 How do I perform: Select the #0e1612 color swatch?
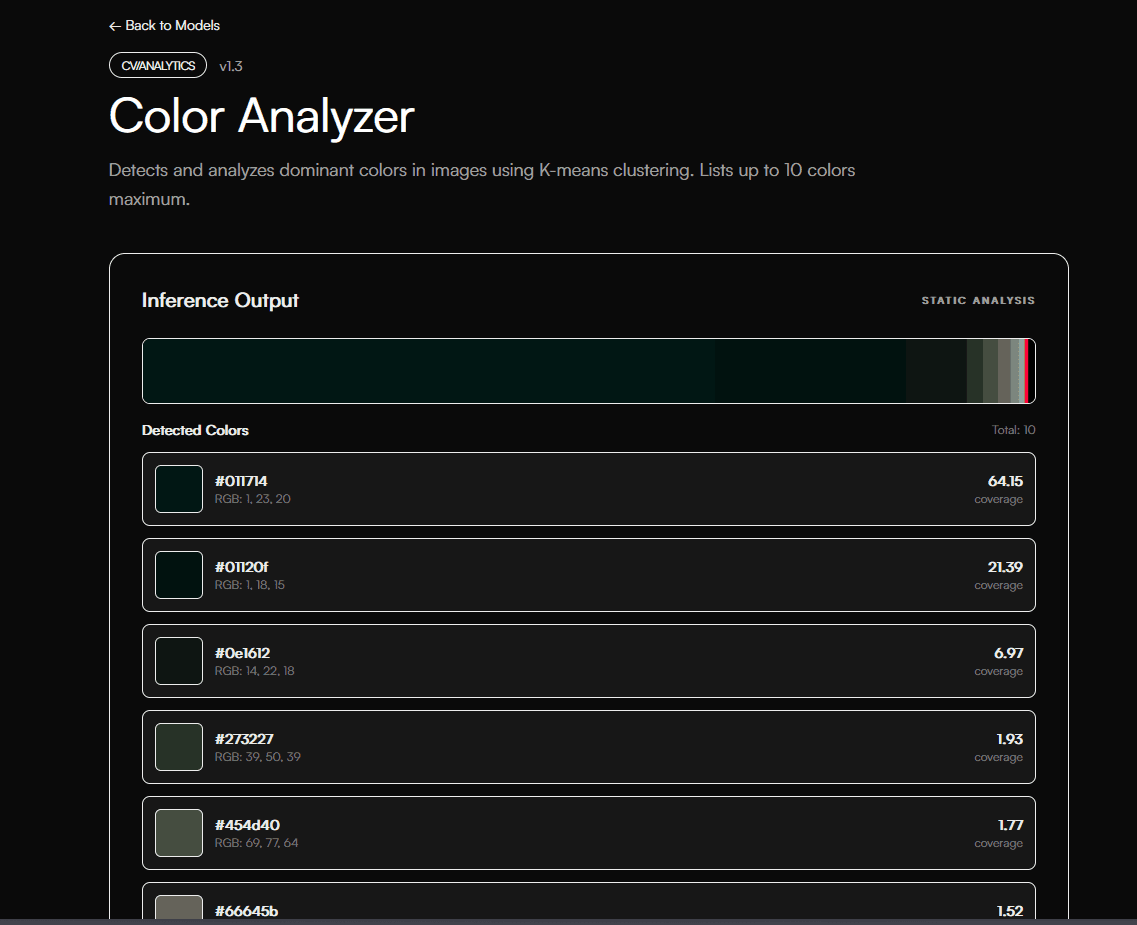tap(179, 661)
